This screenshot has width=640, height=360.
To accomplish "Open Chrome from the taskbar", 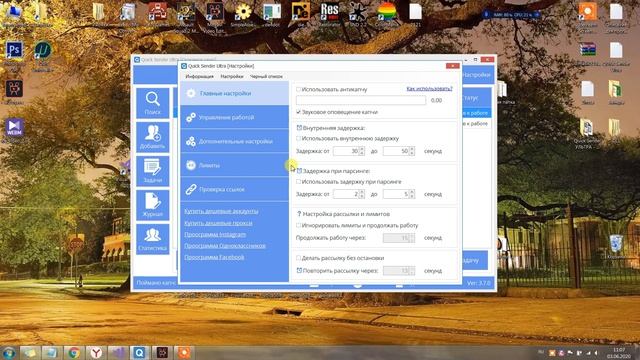I will point(74,353).
